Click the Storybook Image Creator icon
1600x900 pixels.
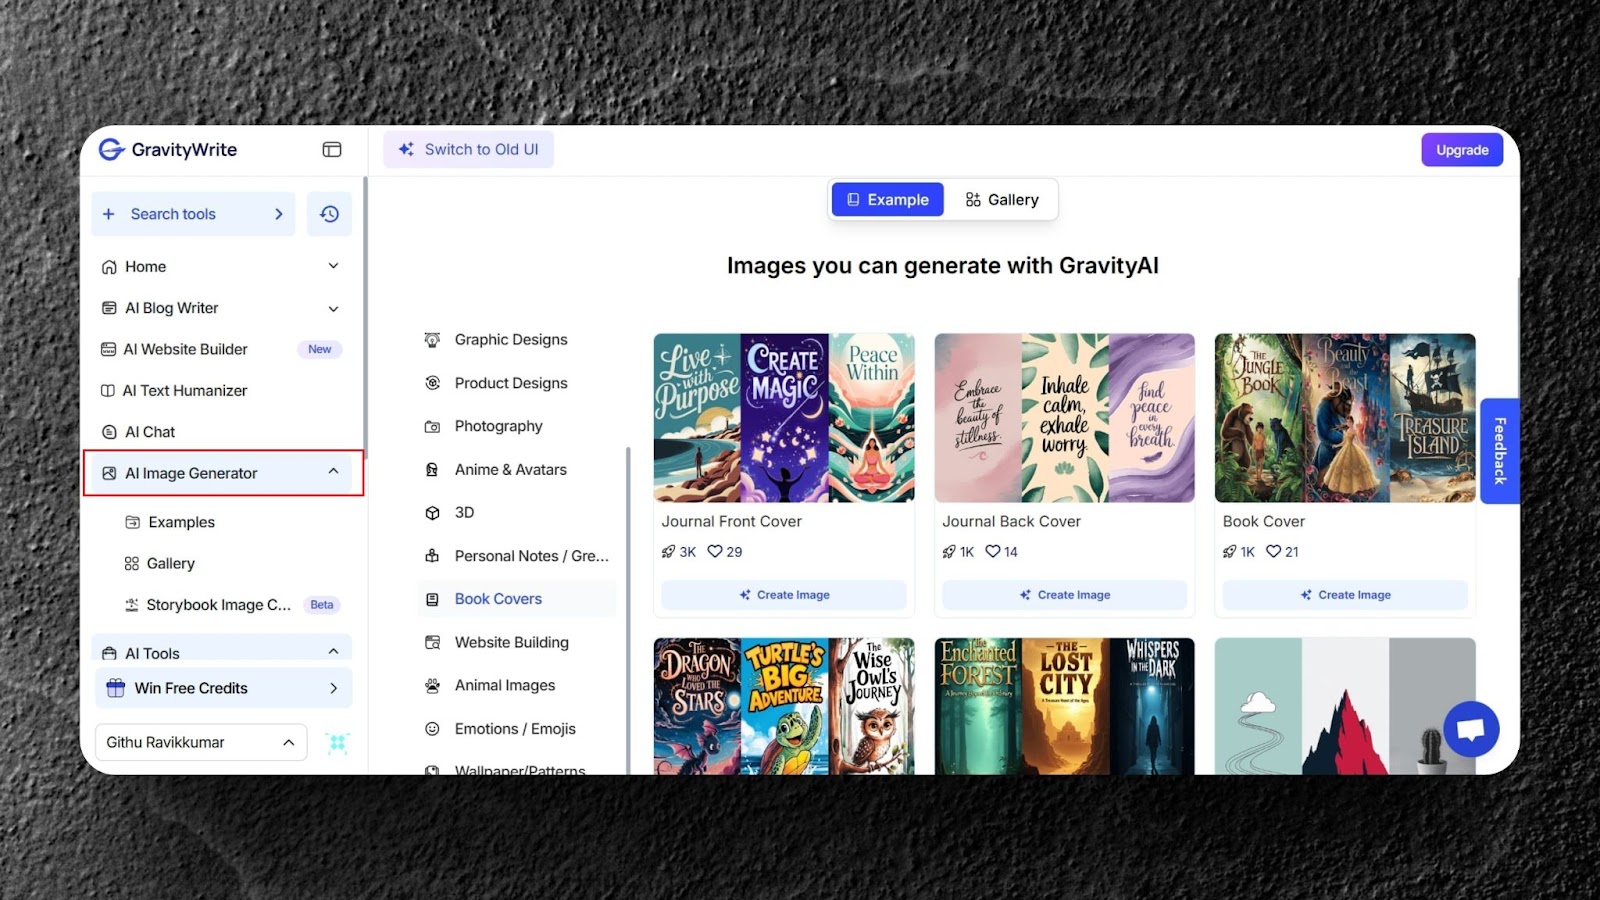[x=131, y=605]
